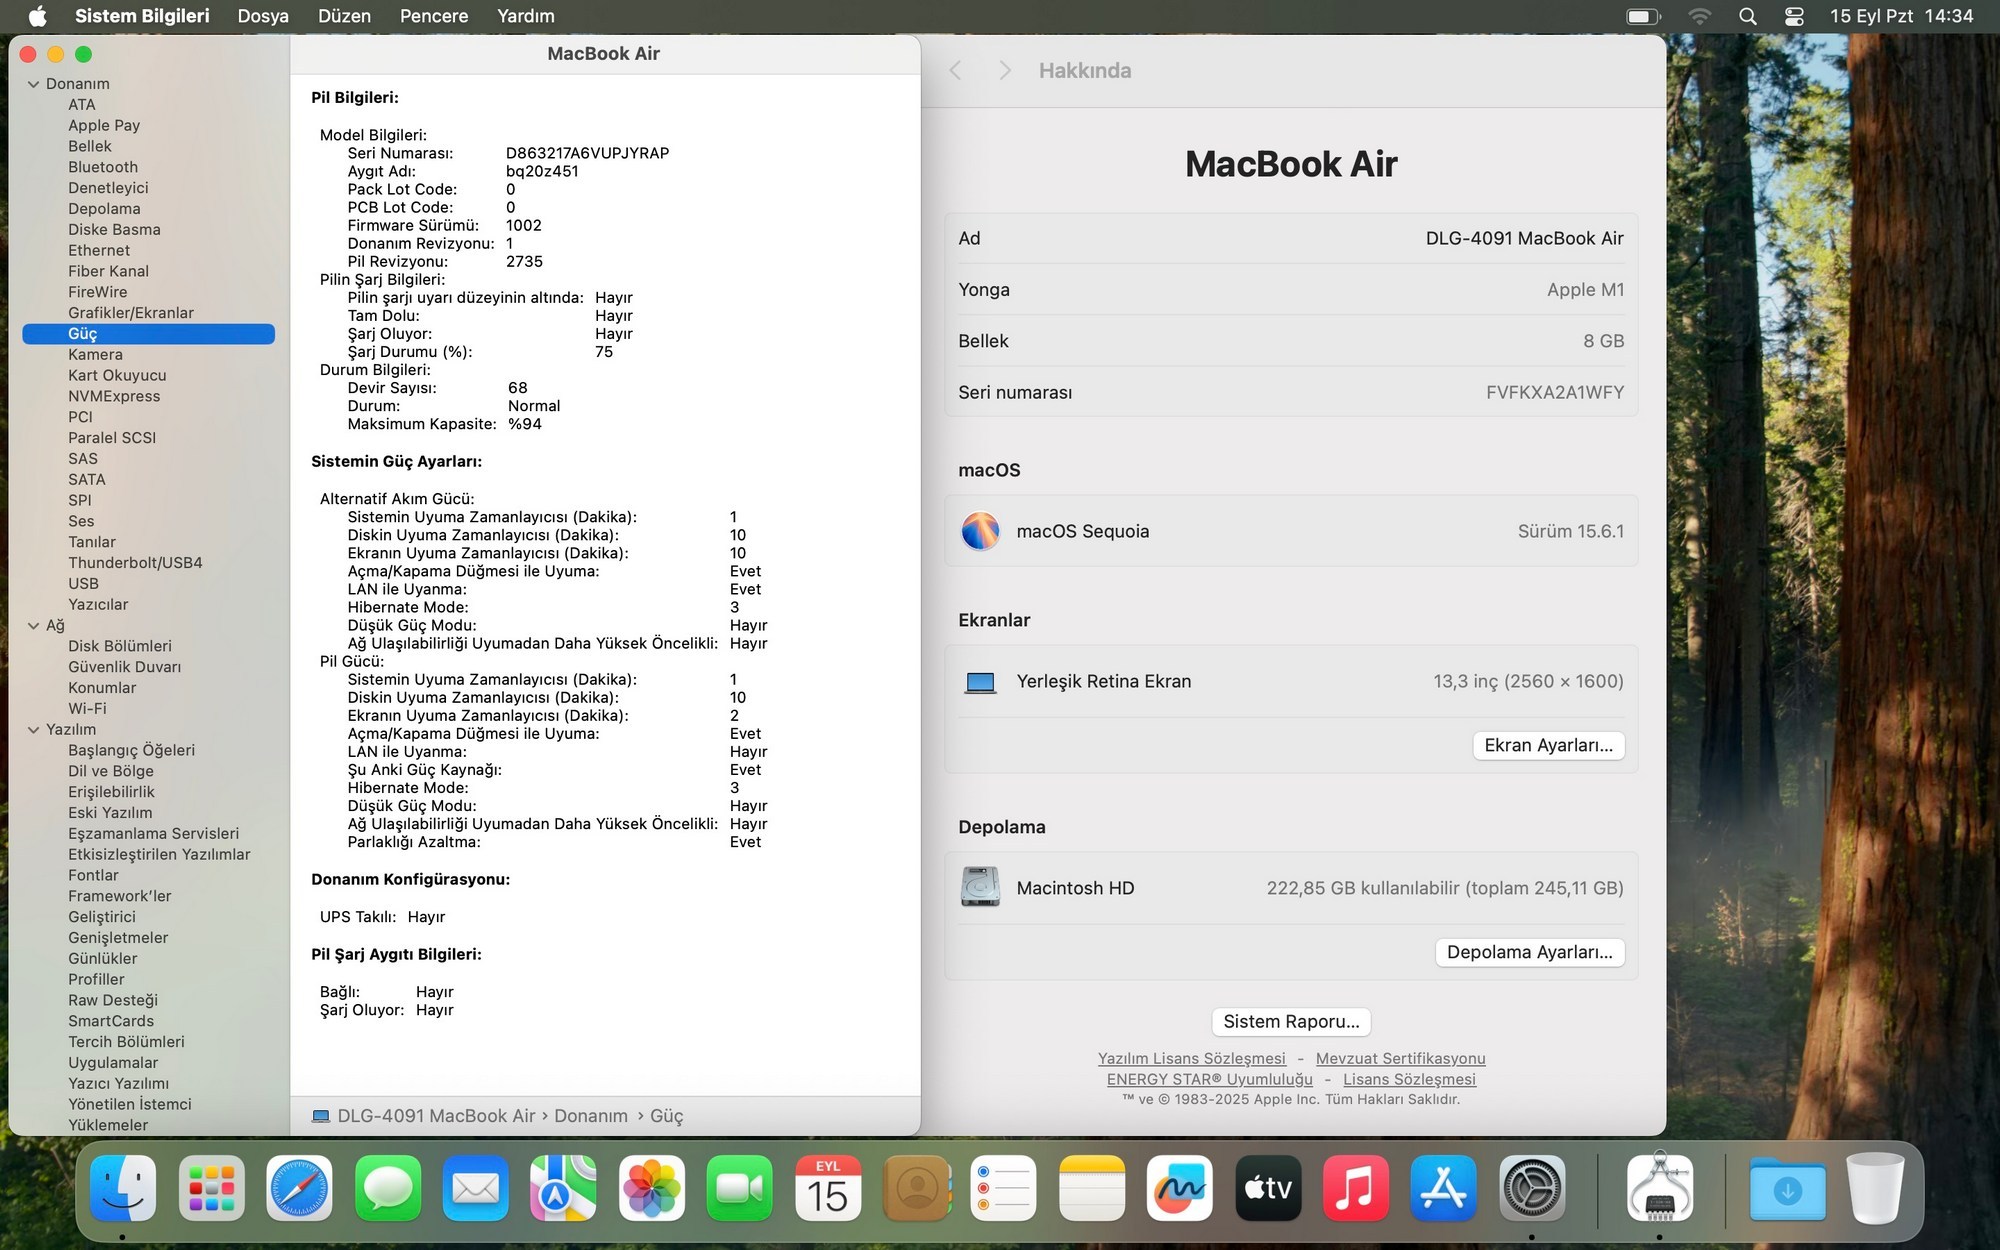Go forward in Hakkında window
Image resolution: width=2000 pixels, height=1250 pixels.
[x=1005, y=70]
